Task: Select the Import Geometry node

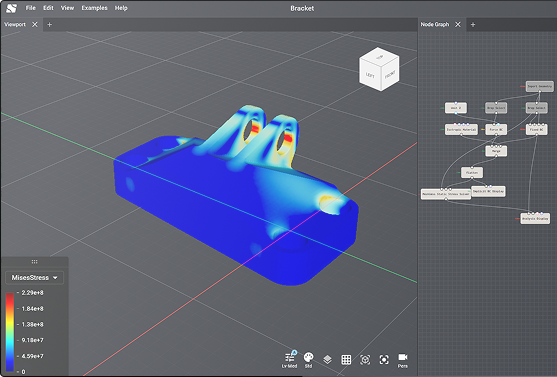Action: (540, 86)
